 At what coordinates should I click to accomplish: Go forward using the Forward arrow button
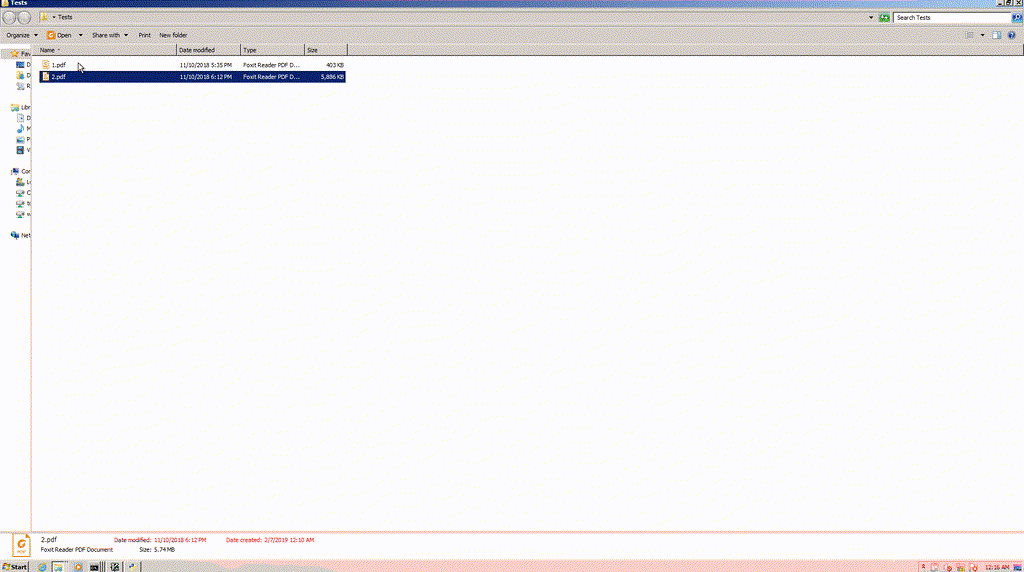point(24,18)
